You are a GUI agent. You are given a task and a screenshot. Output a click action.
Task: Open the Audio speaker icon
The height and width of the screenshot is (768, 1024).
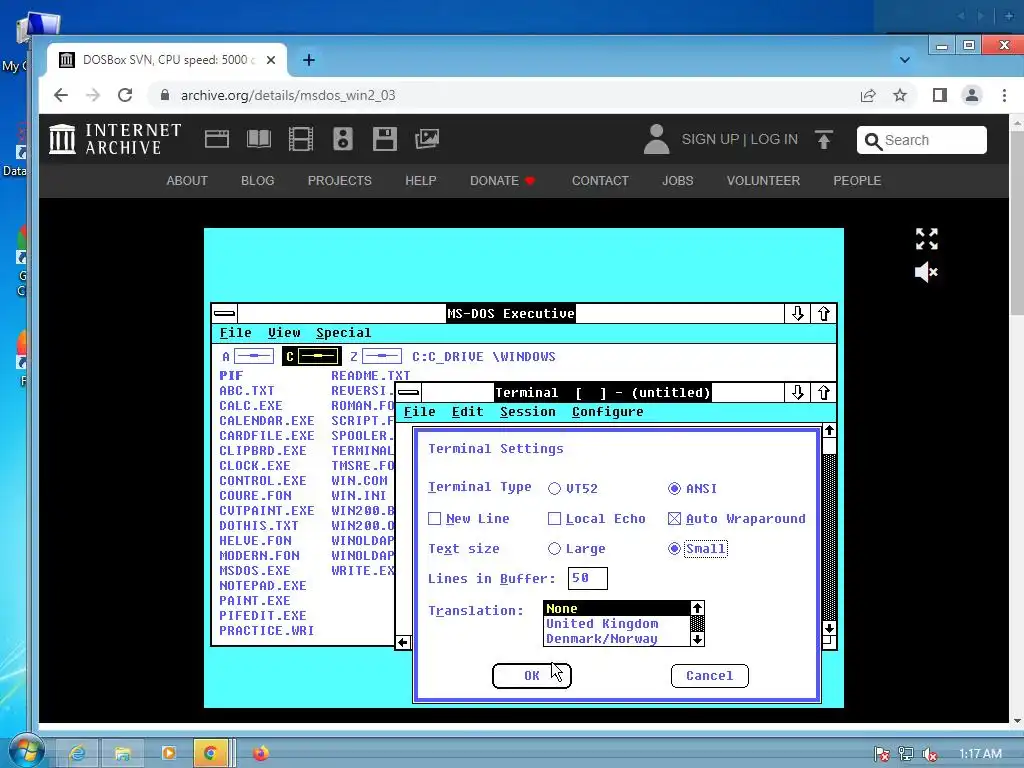pos(343,139)
